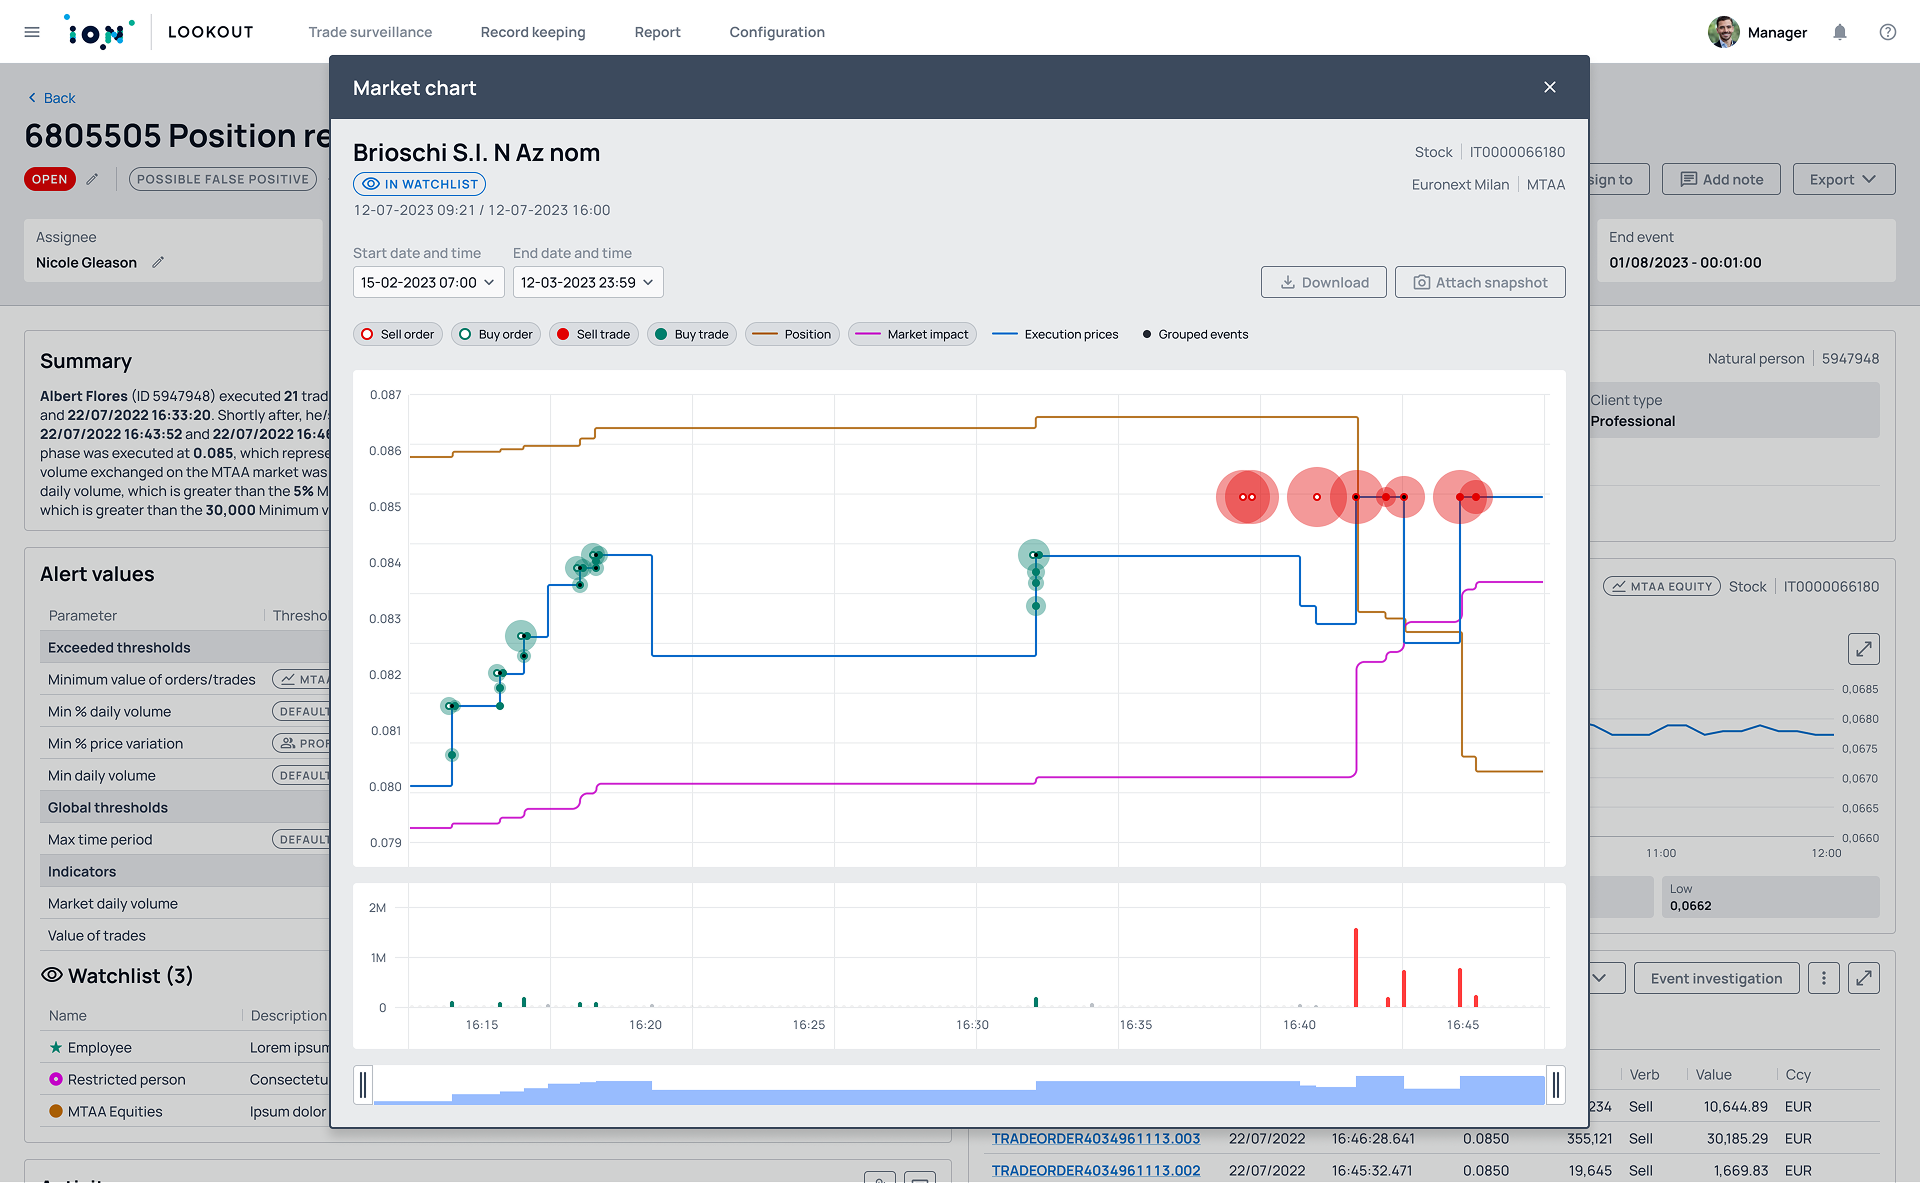Click the Event investigation button
The height and width of the screenshot is (1183, 1920).
click(1716, 978)
